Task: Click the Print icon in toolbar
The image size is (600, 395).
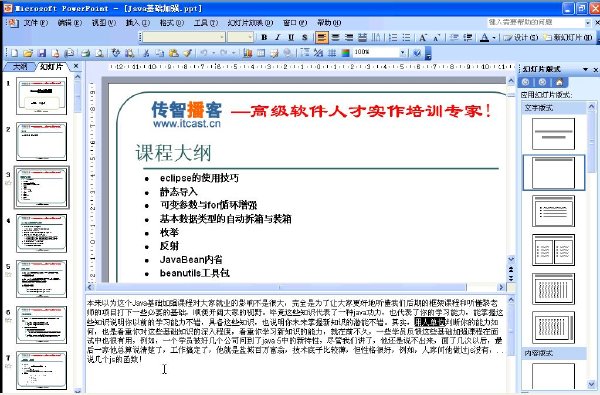Action: coord(86,53)
